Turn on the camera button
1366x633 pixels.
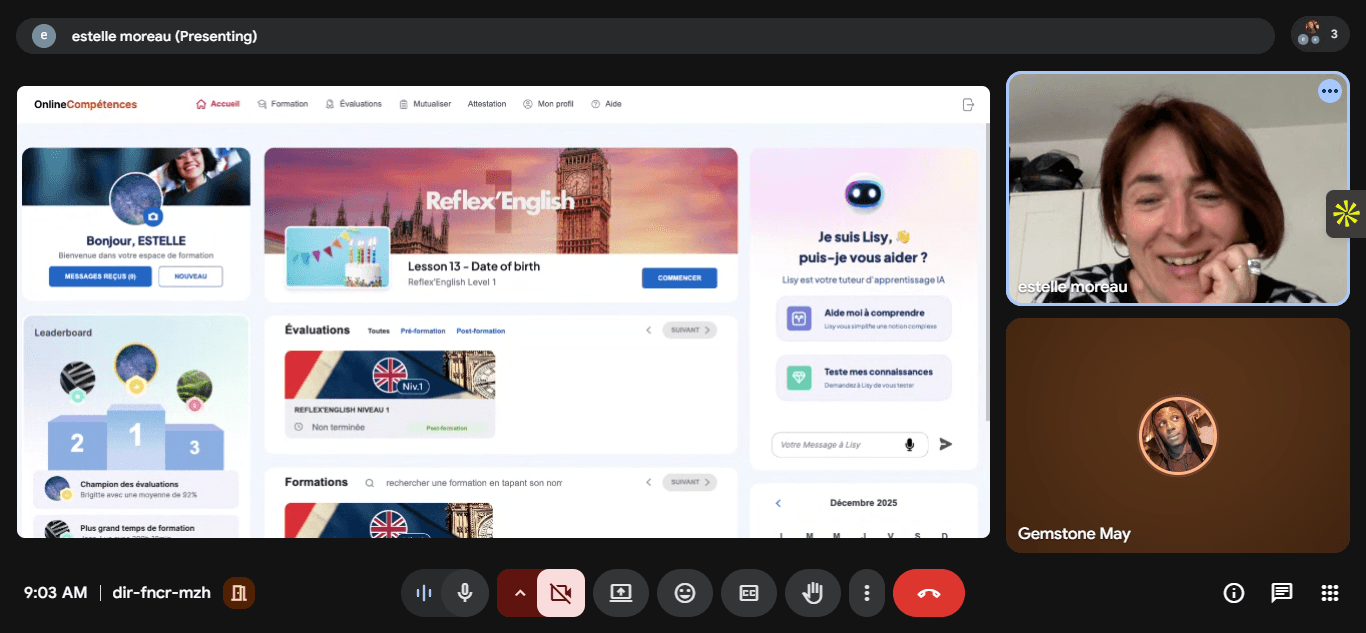561,593
